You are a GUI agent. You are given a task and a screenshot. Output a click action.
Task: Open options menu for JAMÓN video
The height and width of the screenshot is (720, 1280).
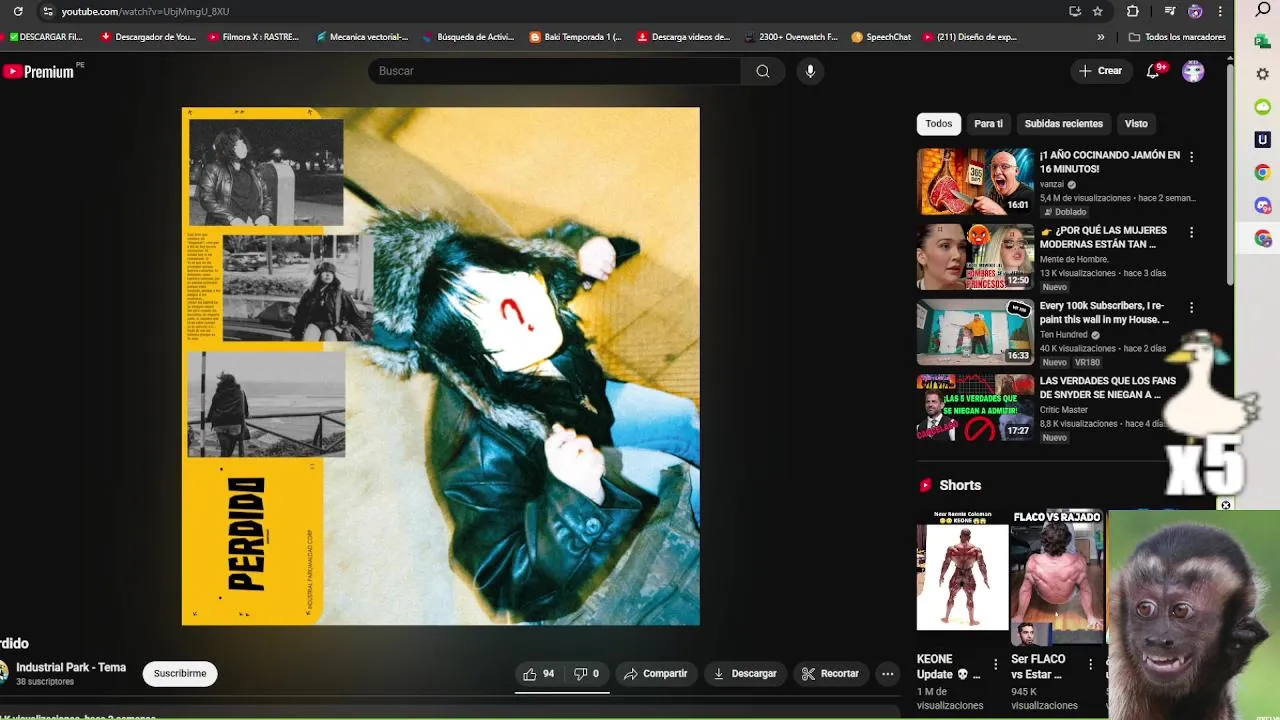(x=1191, y=157)
